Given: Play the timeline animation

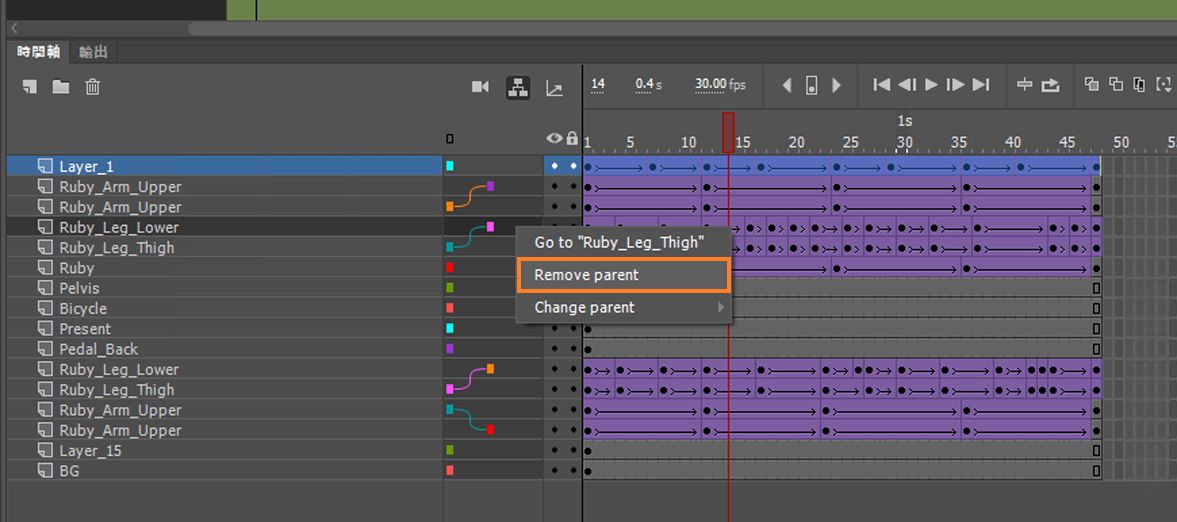Looking at the screenshot, I should (x=932, y=85).
